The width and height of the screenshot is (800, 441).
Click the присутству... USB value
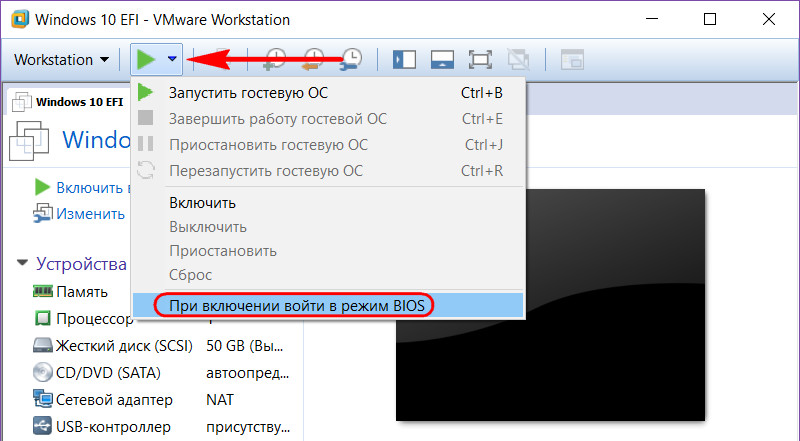pyautogui.click(x=248, y=427)
